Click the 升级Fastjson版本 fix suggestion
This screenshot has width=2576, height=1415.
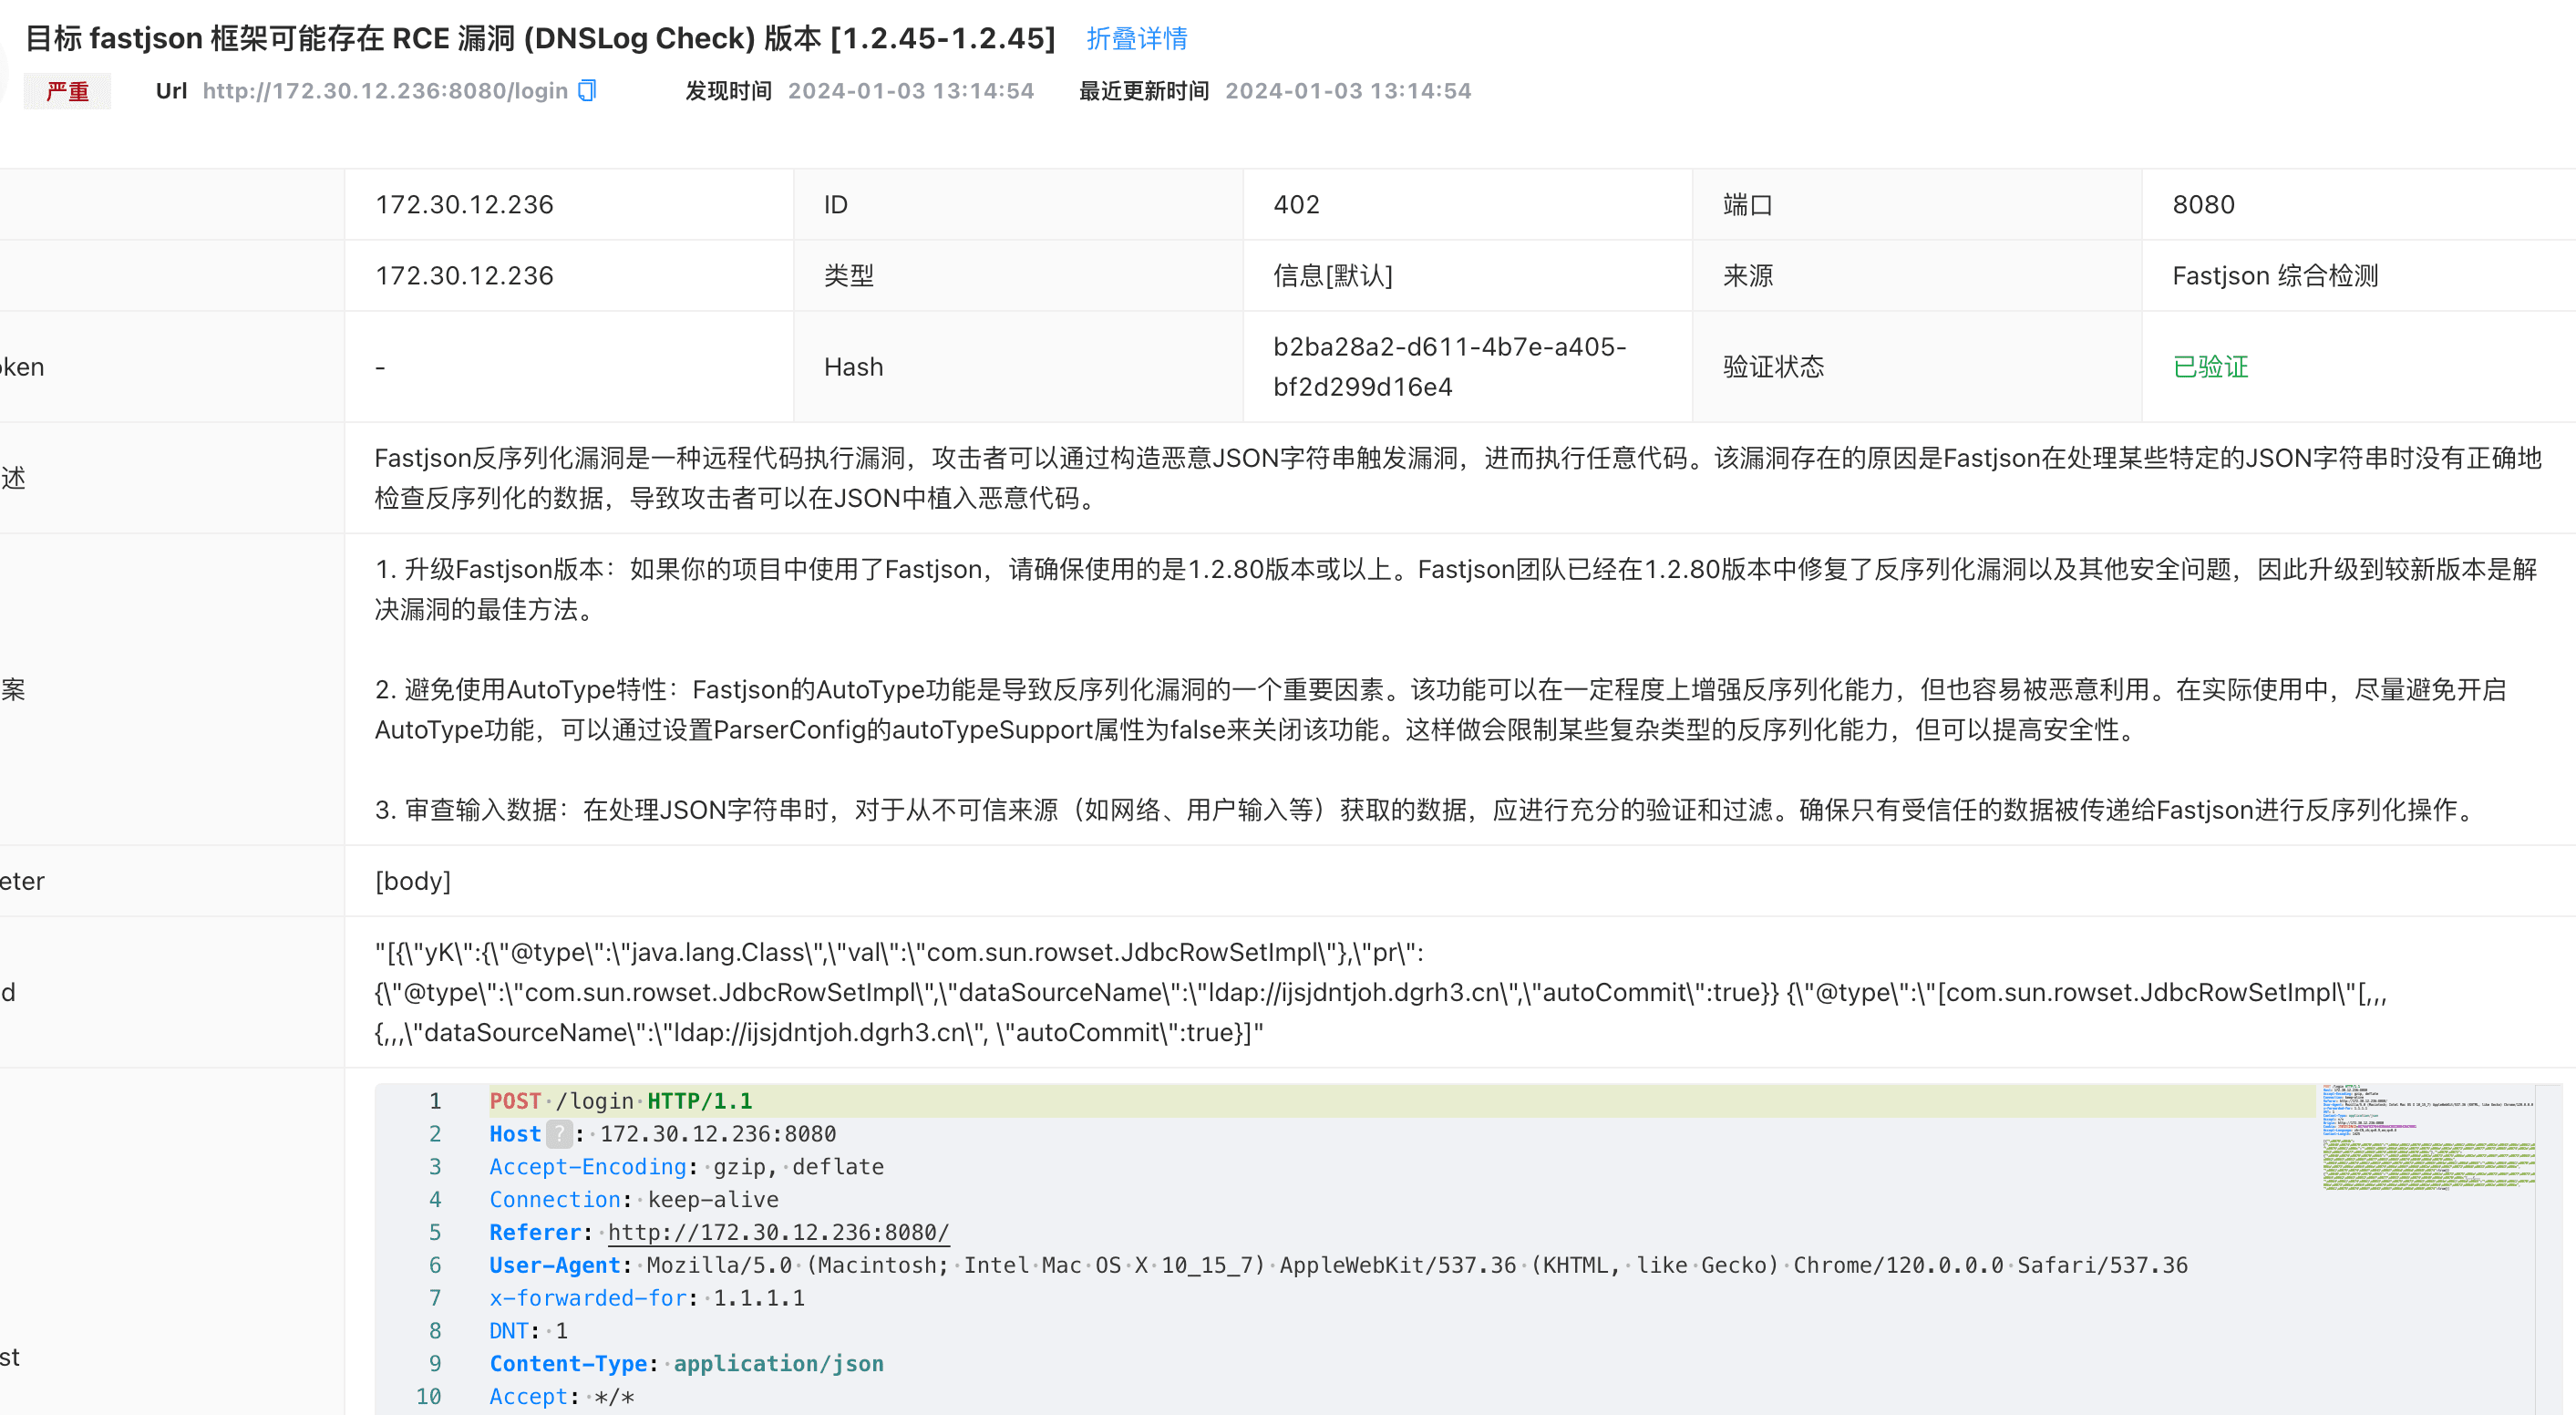1456,589
